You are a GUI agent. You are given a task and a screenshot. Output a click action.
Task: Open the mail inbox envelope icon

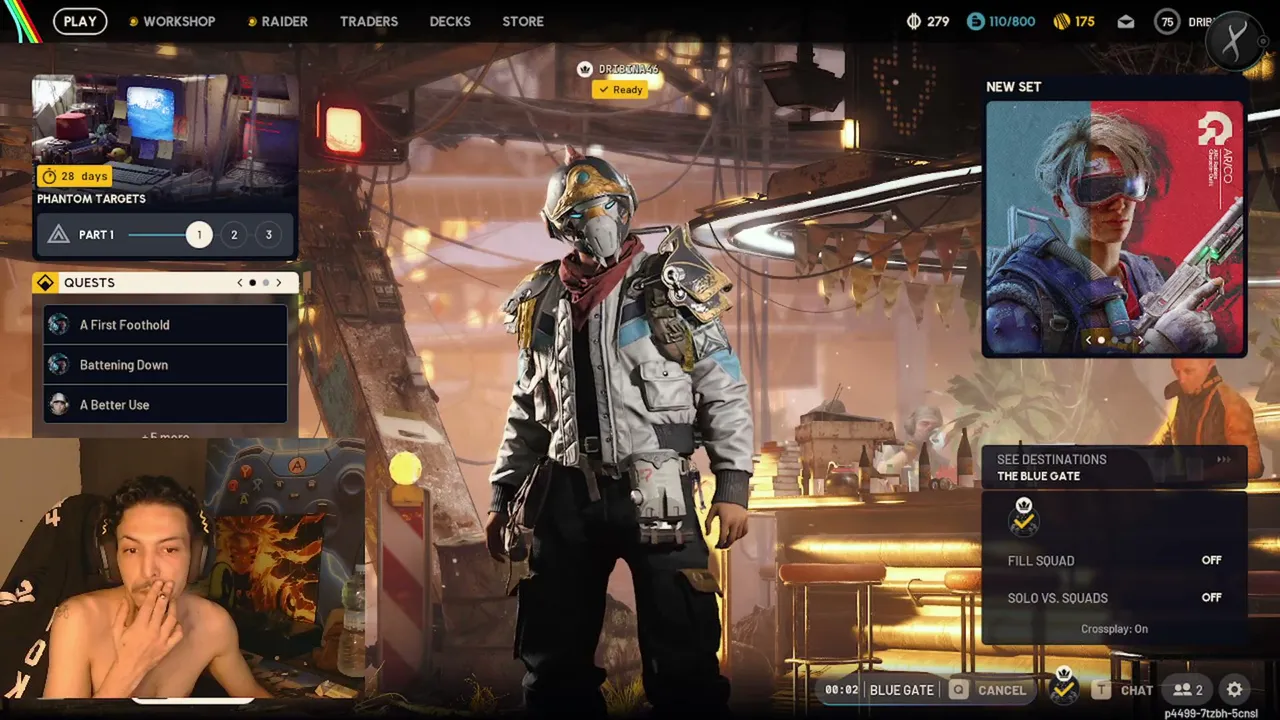pos(1126,21)
